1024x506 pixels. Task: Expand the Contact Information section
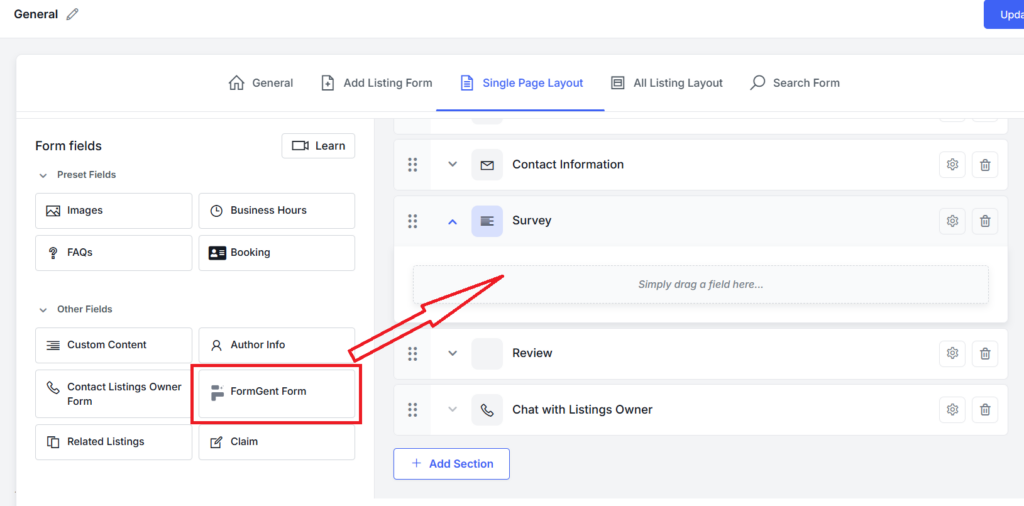[452, 165]
